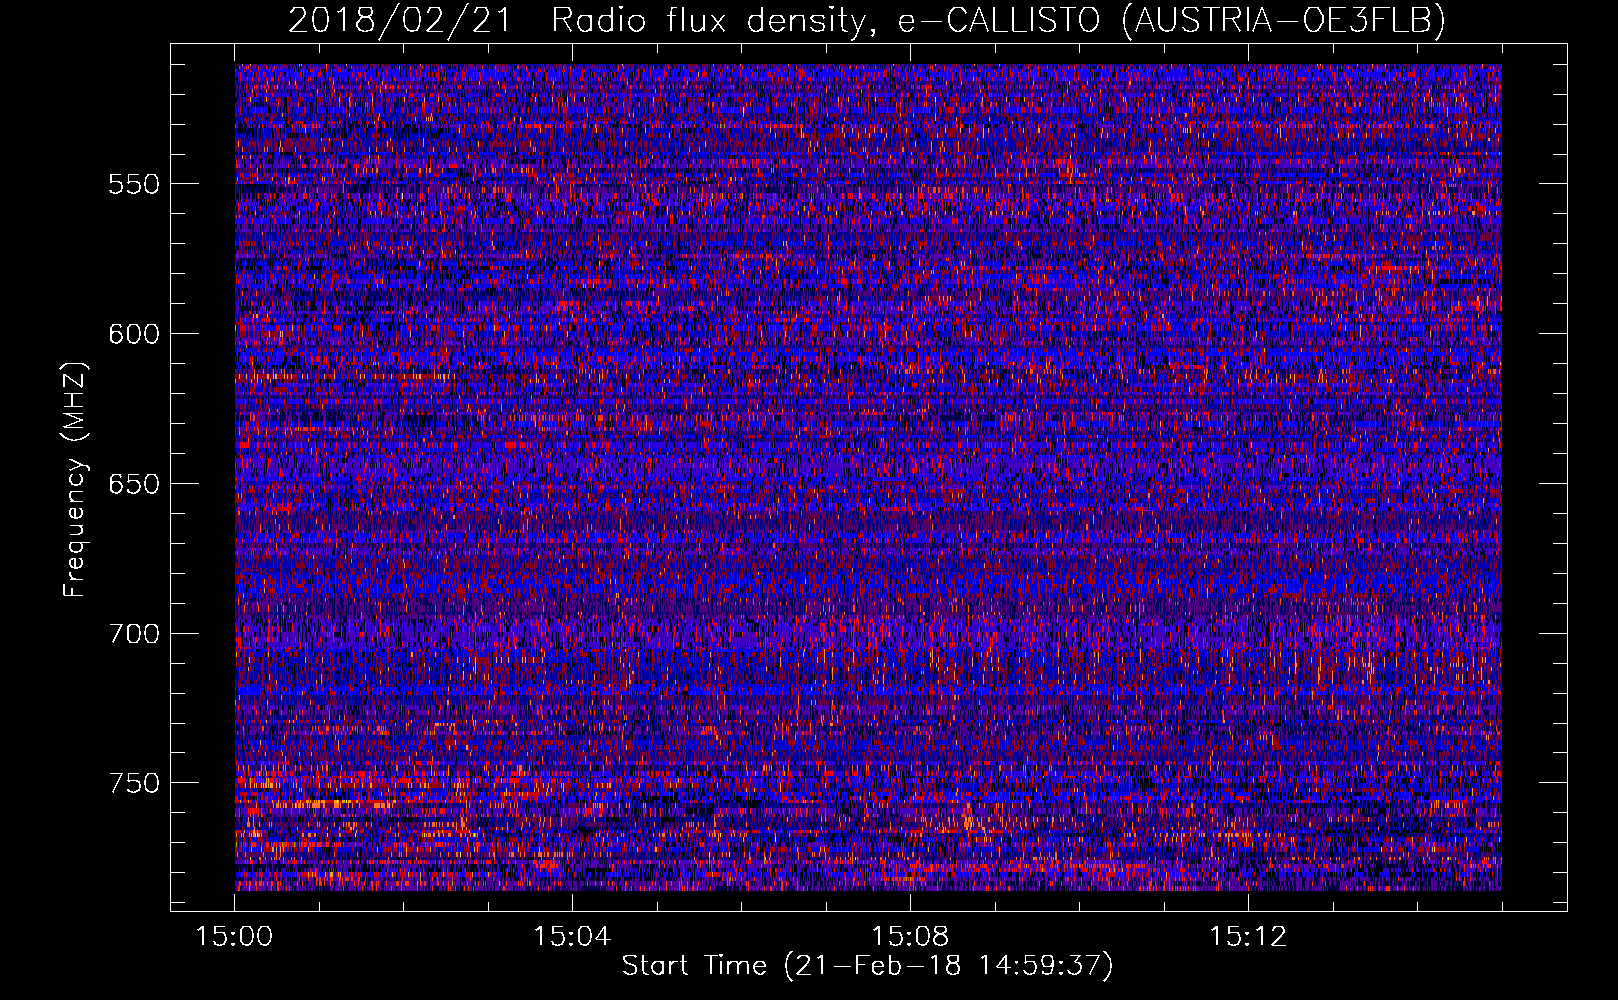
Task: Click the 15:04 time tick label
Action: 572,937
